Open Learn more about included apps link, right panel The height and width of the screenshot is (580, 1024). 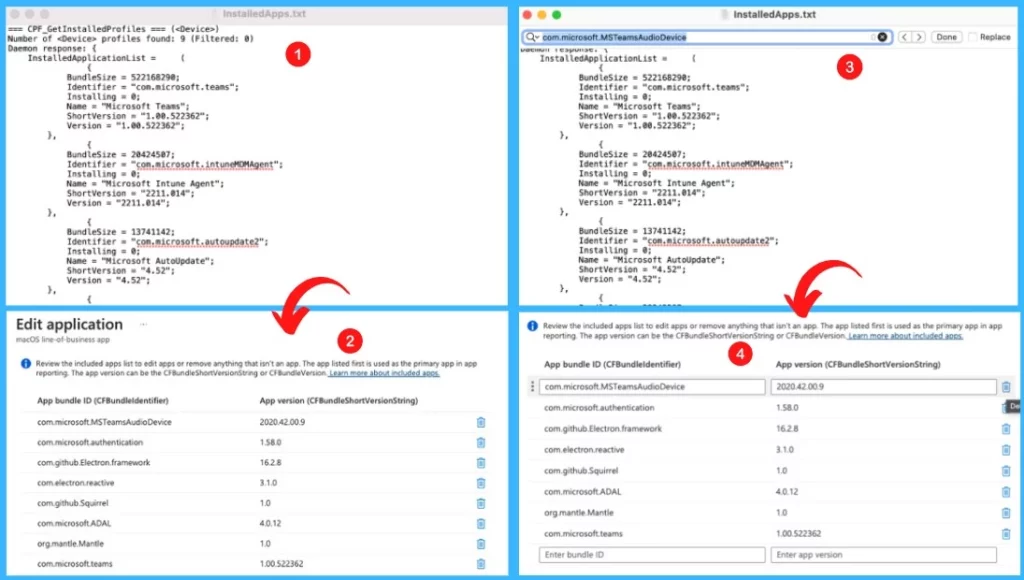(905, 336)
